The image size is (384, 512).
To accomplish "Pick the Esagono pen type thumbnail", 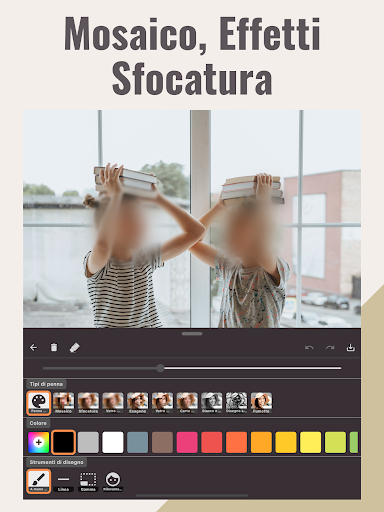I will pyautogui.click(x=138, y=403).
